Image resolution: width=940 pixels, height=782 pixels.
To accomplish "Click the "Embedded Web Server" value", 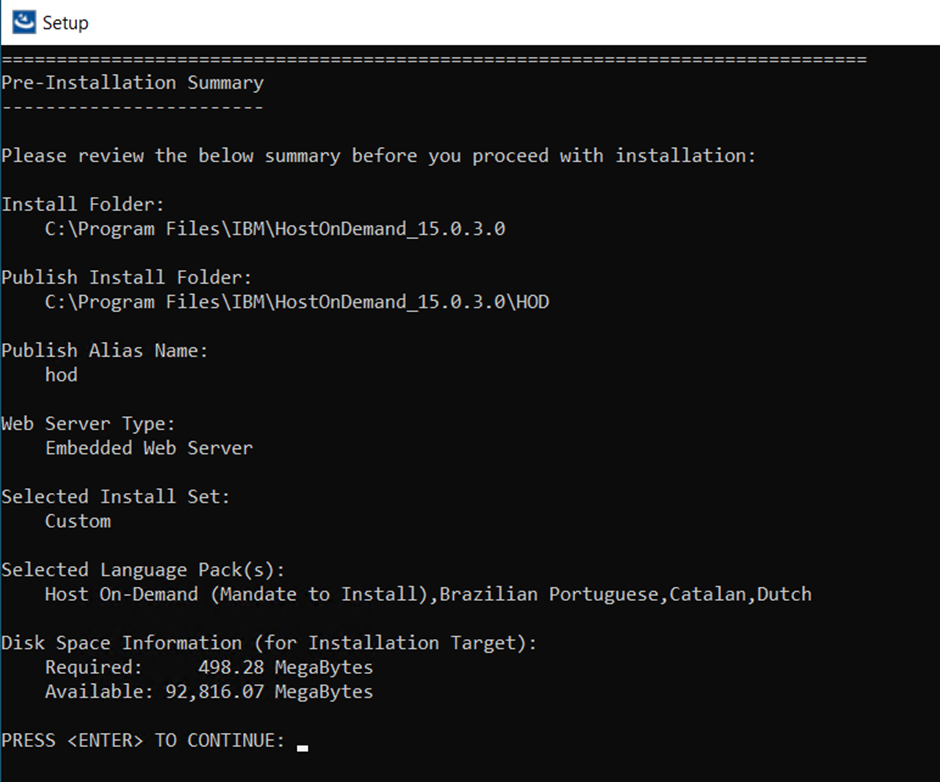I will click(x=149, y=448).
